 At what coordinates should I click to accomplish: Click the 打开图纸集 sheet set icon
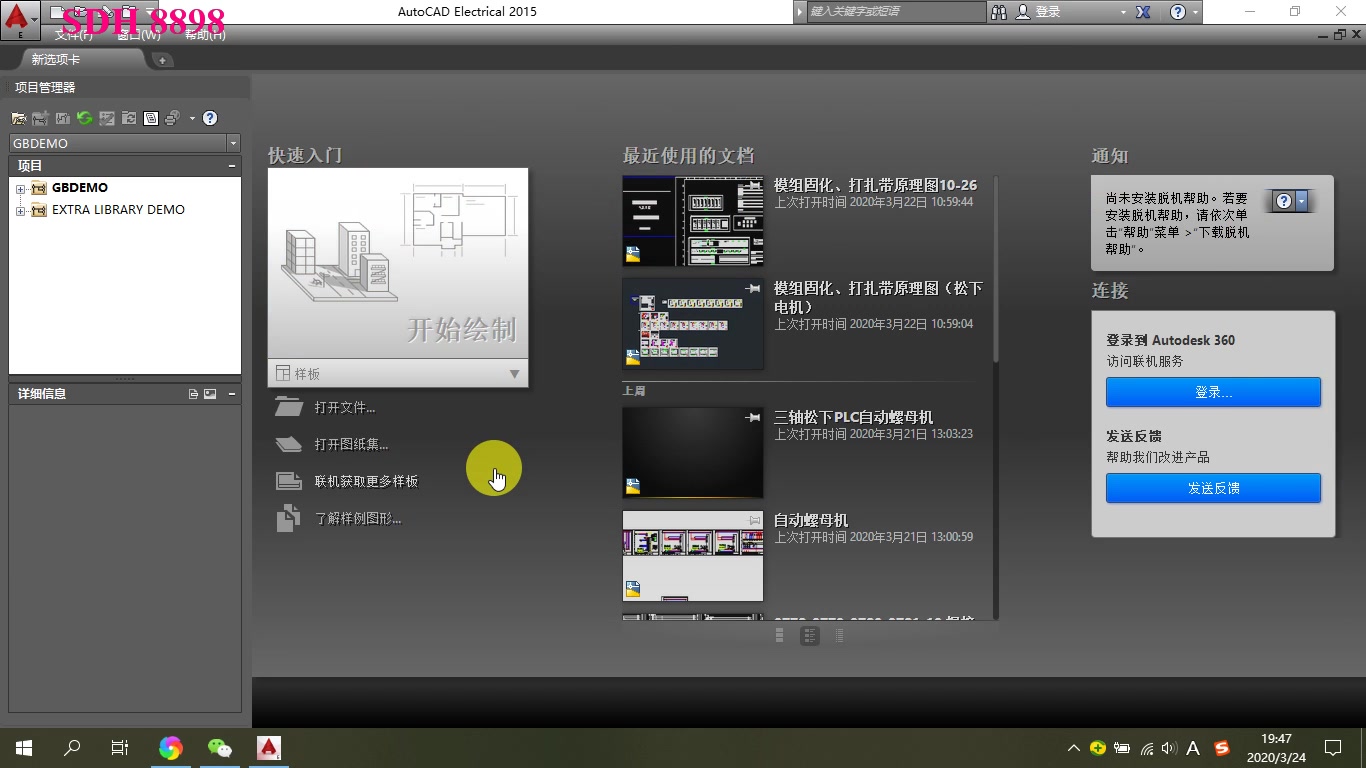pyautogui.click(x=289, y=444)
